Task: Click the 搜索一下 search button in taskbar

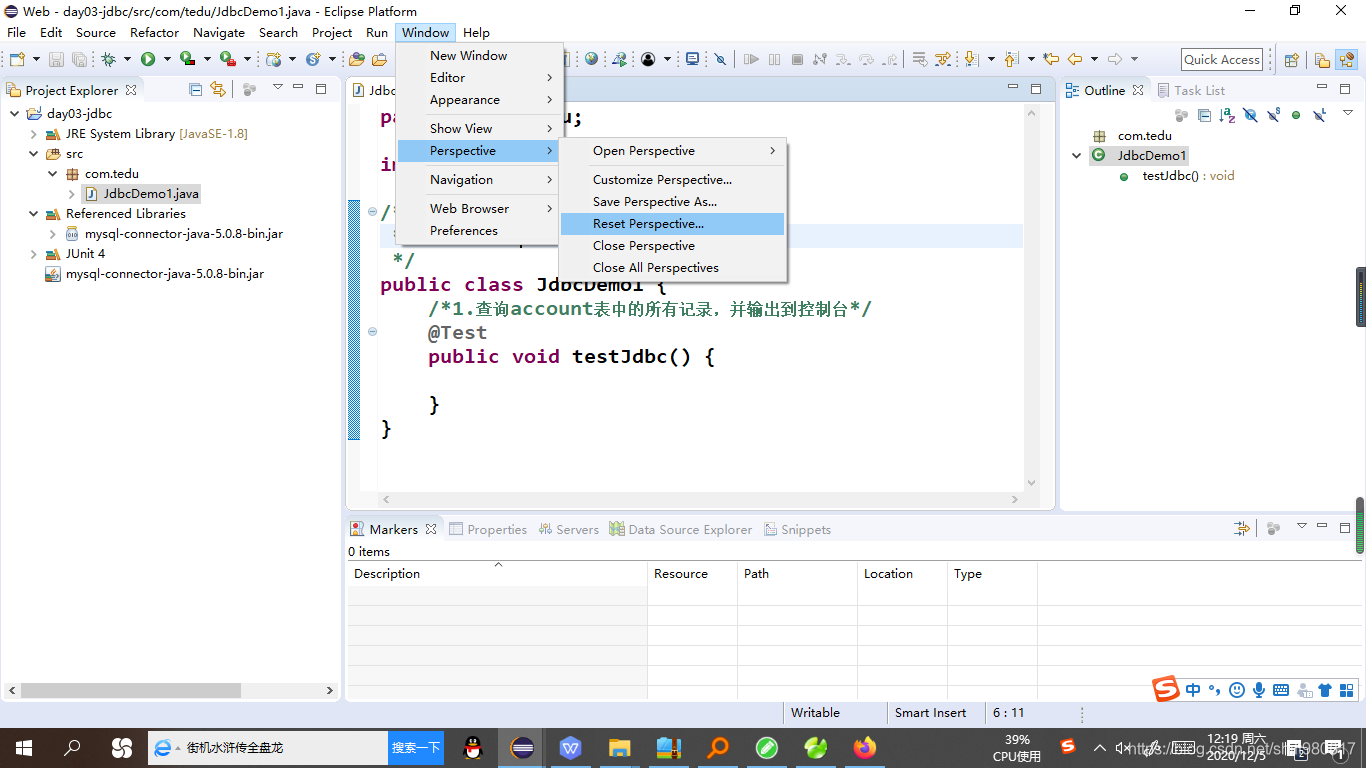Action: pos(416,747)
